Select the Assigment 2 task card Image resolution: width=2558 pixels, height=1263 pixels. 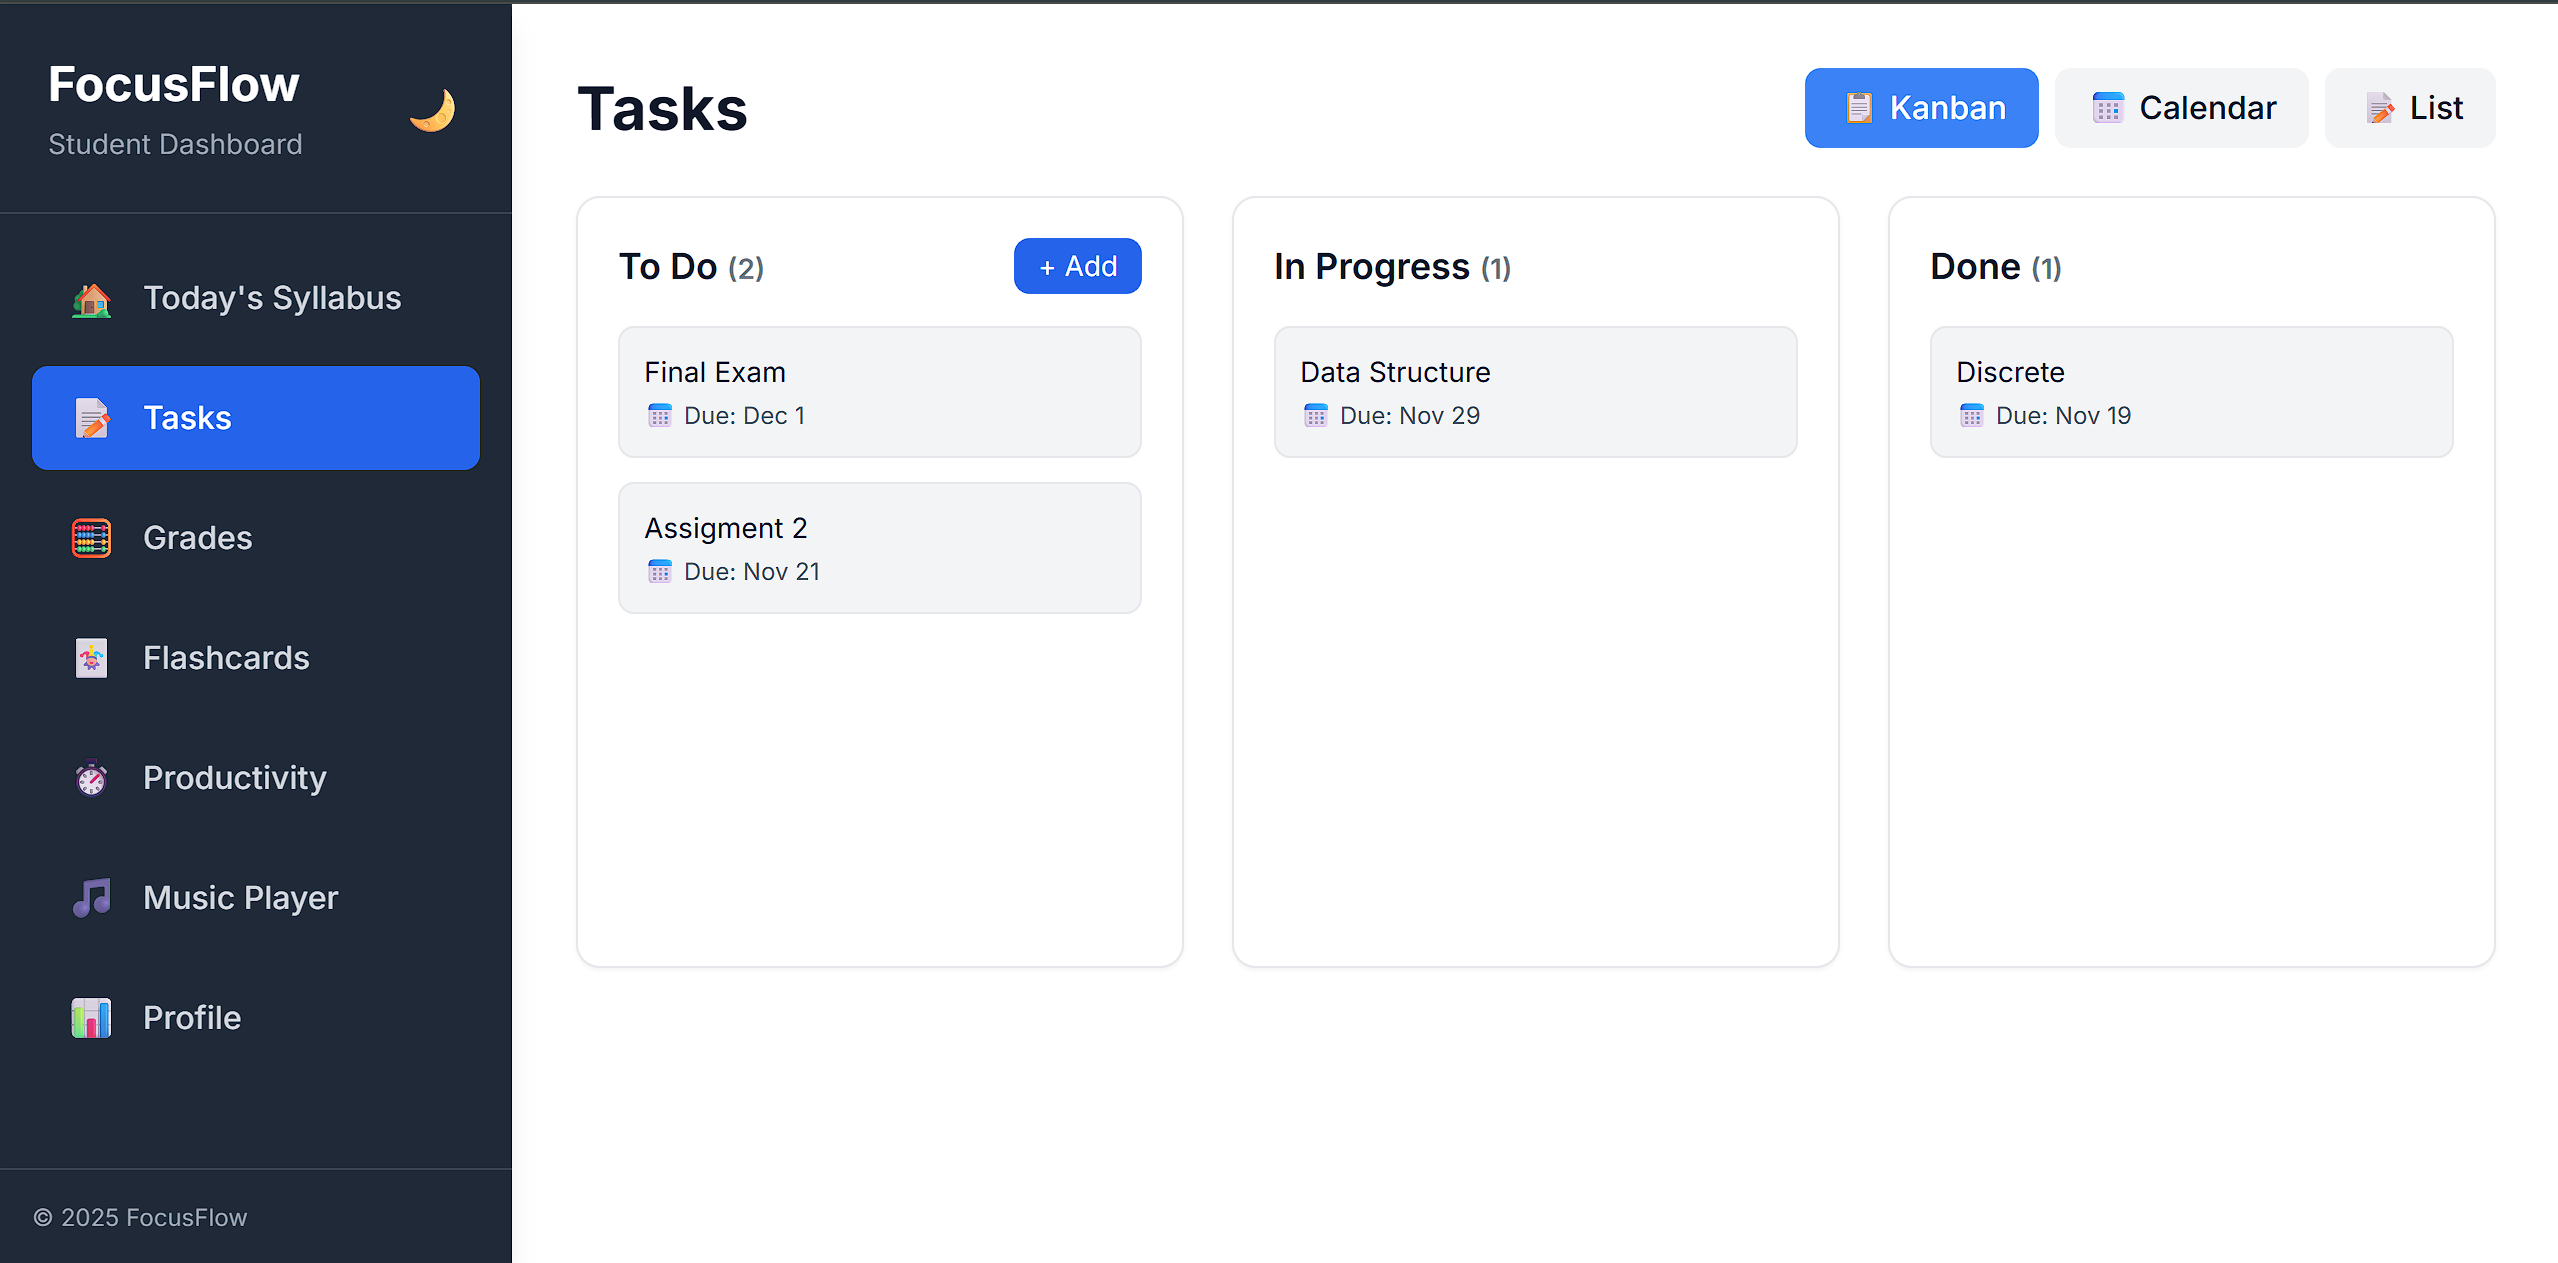click(879, 547)
